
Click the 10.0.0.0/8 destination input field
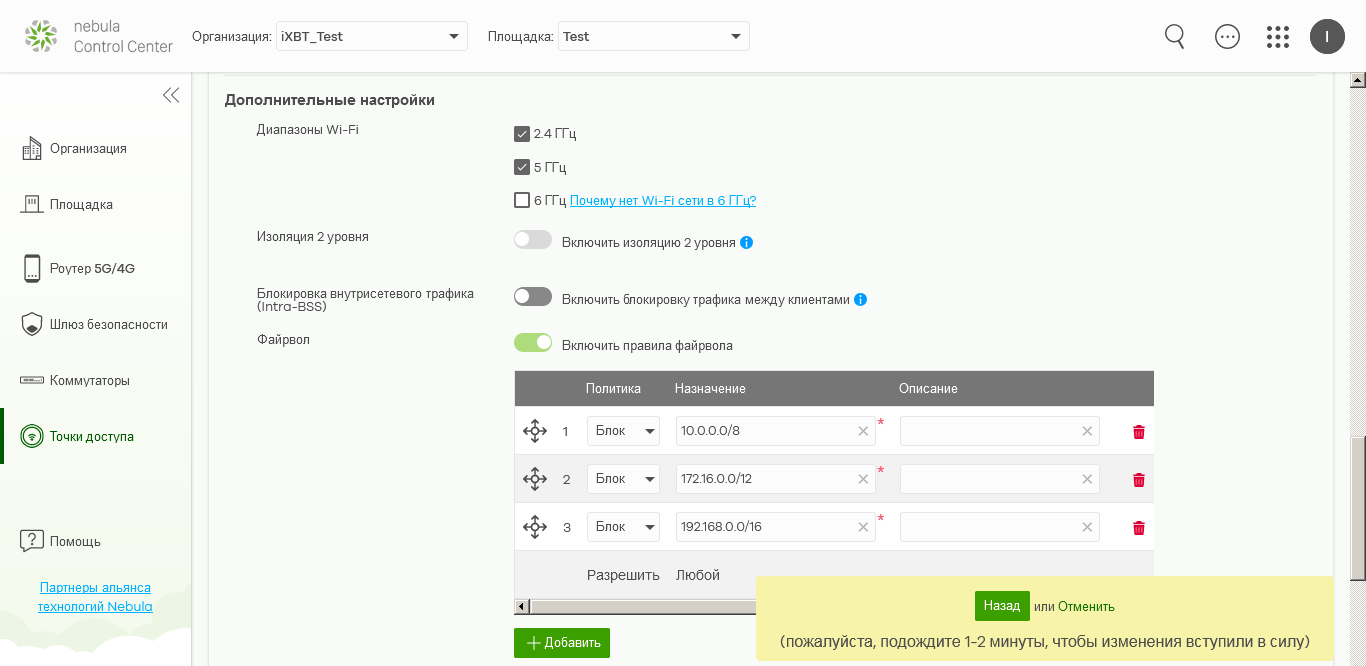tap(765, 431)
